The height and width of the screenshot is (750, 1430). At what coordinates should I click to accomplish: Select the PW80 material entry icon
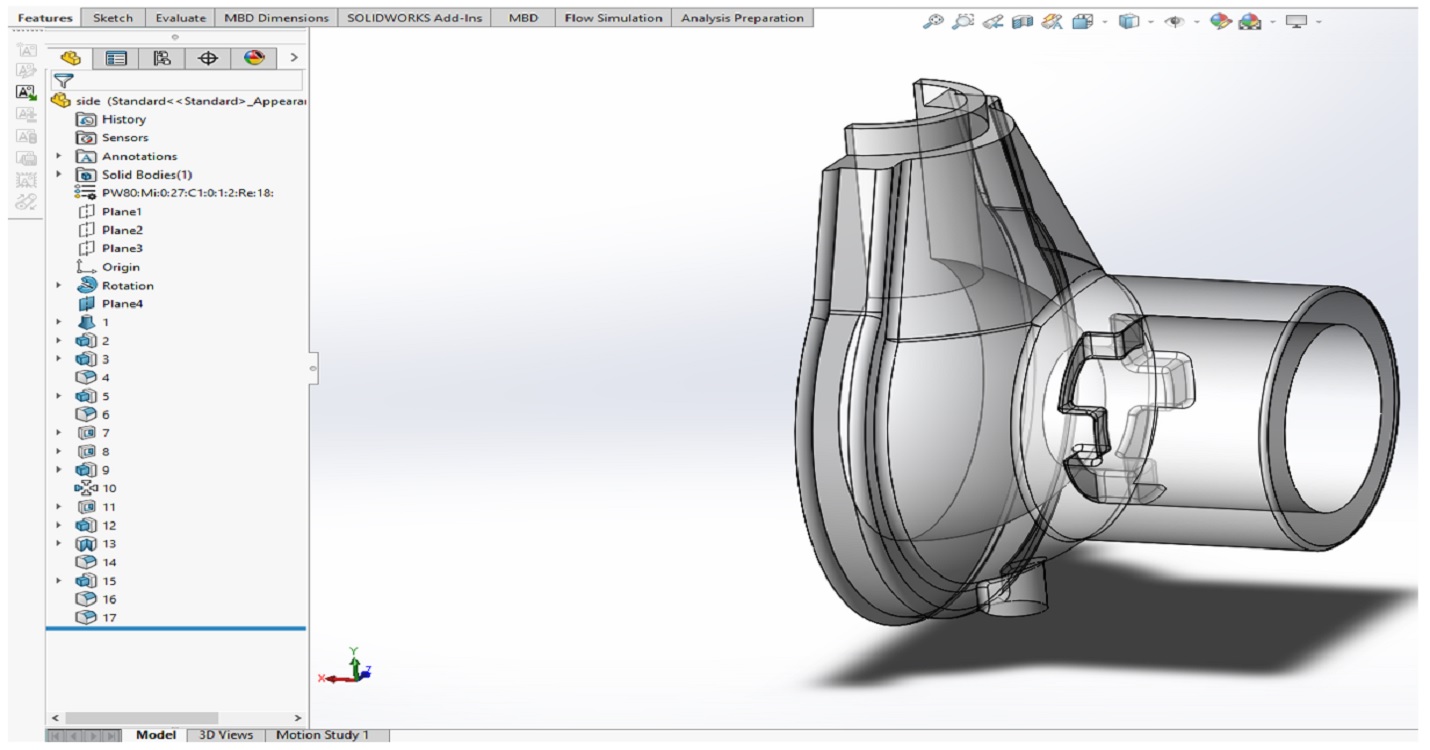pos(86,193)
